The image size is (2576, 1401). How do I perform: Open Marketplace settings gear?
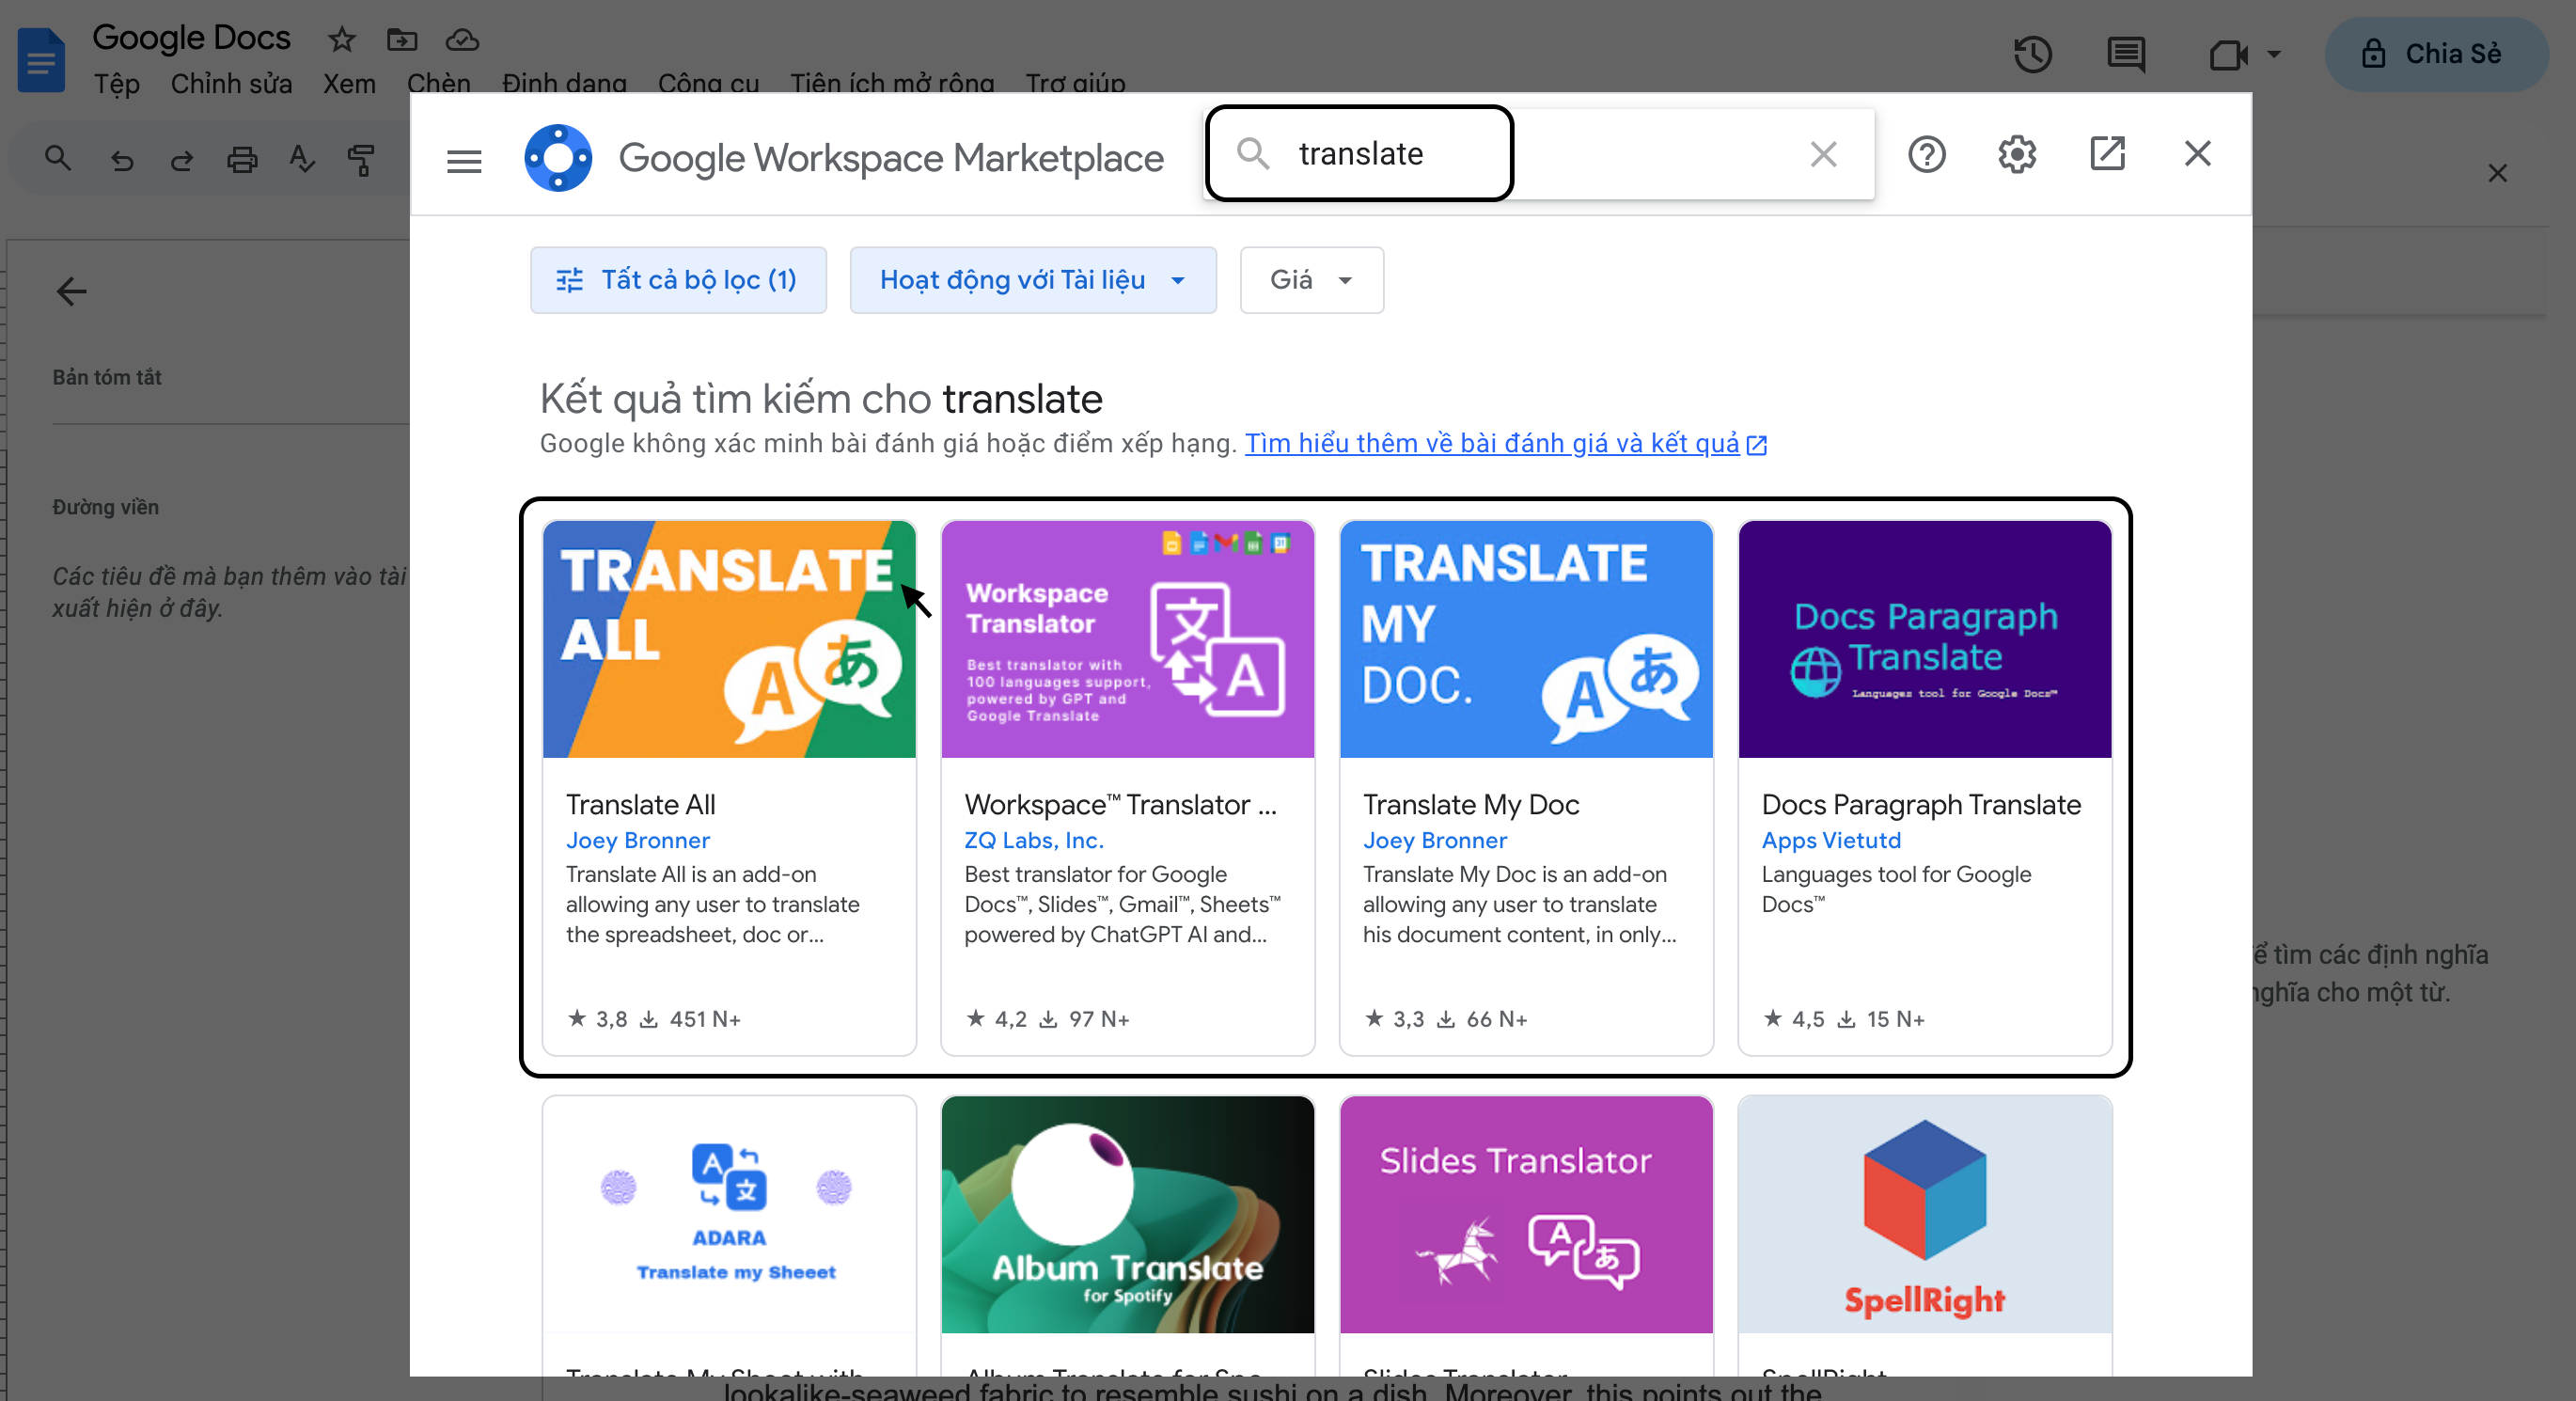(2016, 155)
